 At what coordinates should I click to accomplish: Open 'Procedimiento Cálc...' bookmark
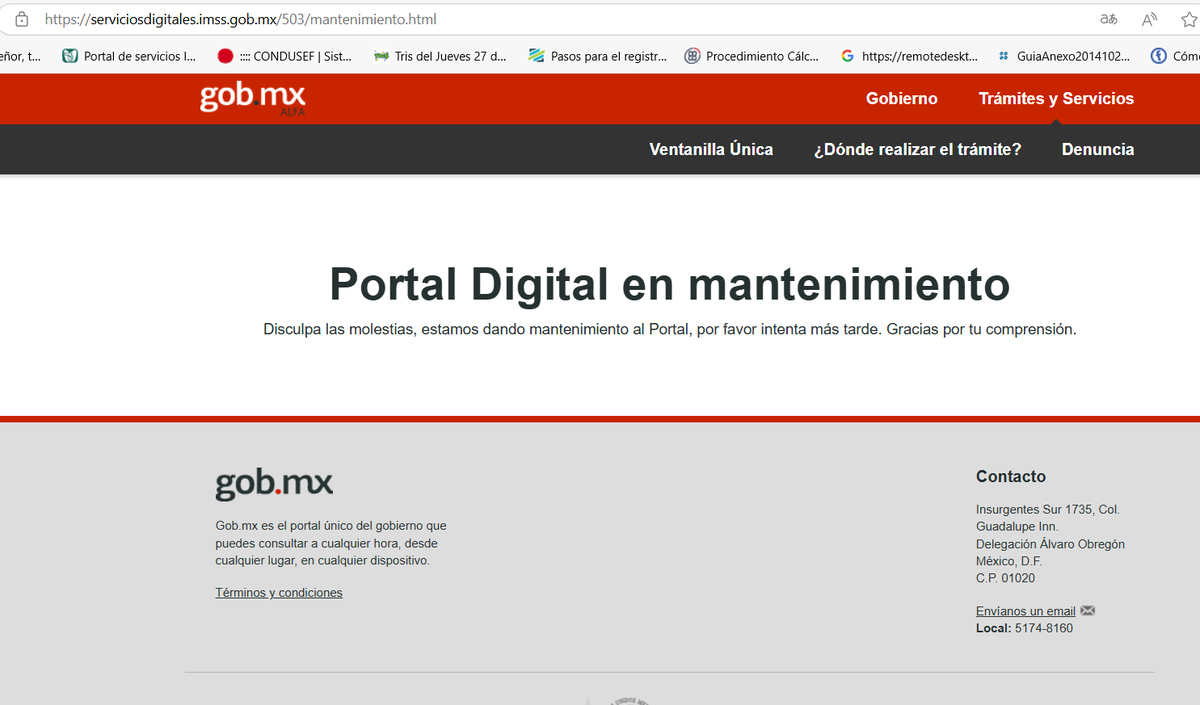tap(752, 56)
